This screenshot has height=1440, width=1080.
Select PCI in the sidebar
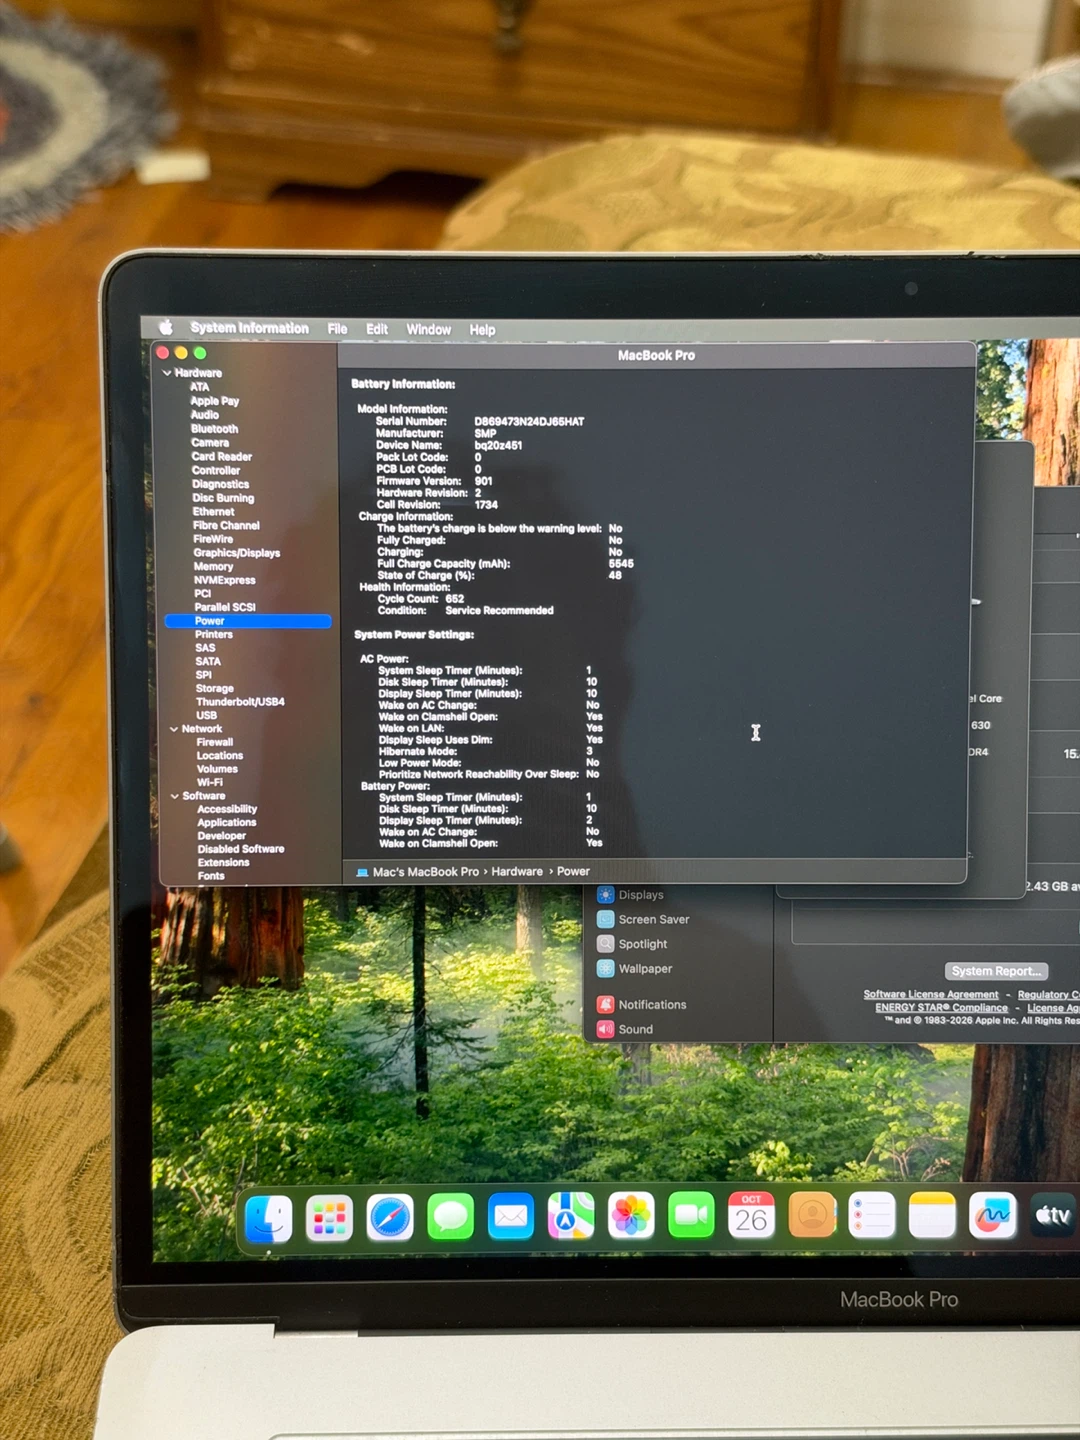[x=203, y=594]
